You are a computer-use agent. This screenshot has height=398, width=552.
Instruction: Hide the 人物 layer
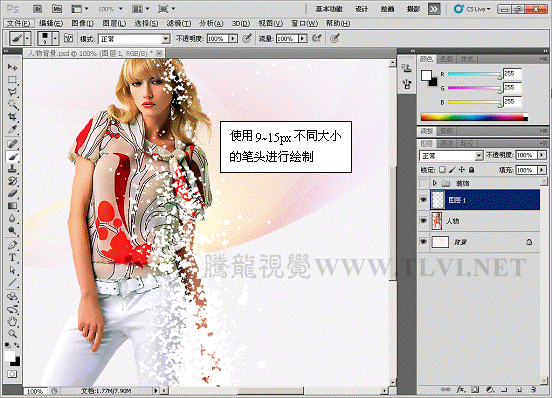(x=424, y=221)
